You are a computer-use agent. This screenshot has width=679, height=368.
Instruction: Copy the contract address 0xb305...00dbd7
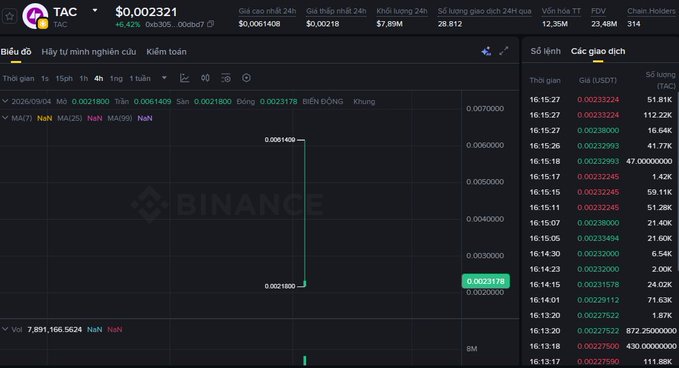(210, 24)
